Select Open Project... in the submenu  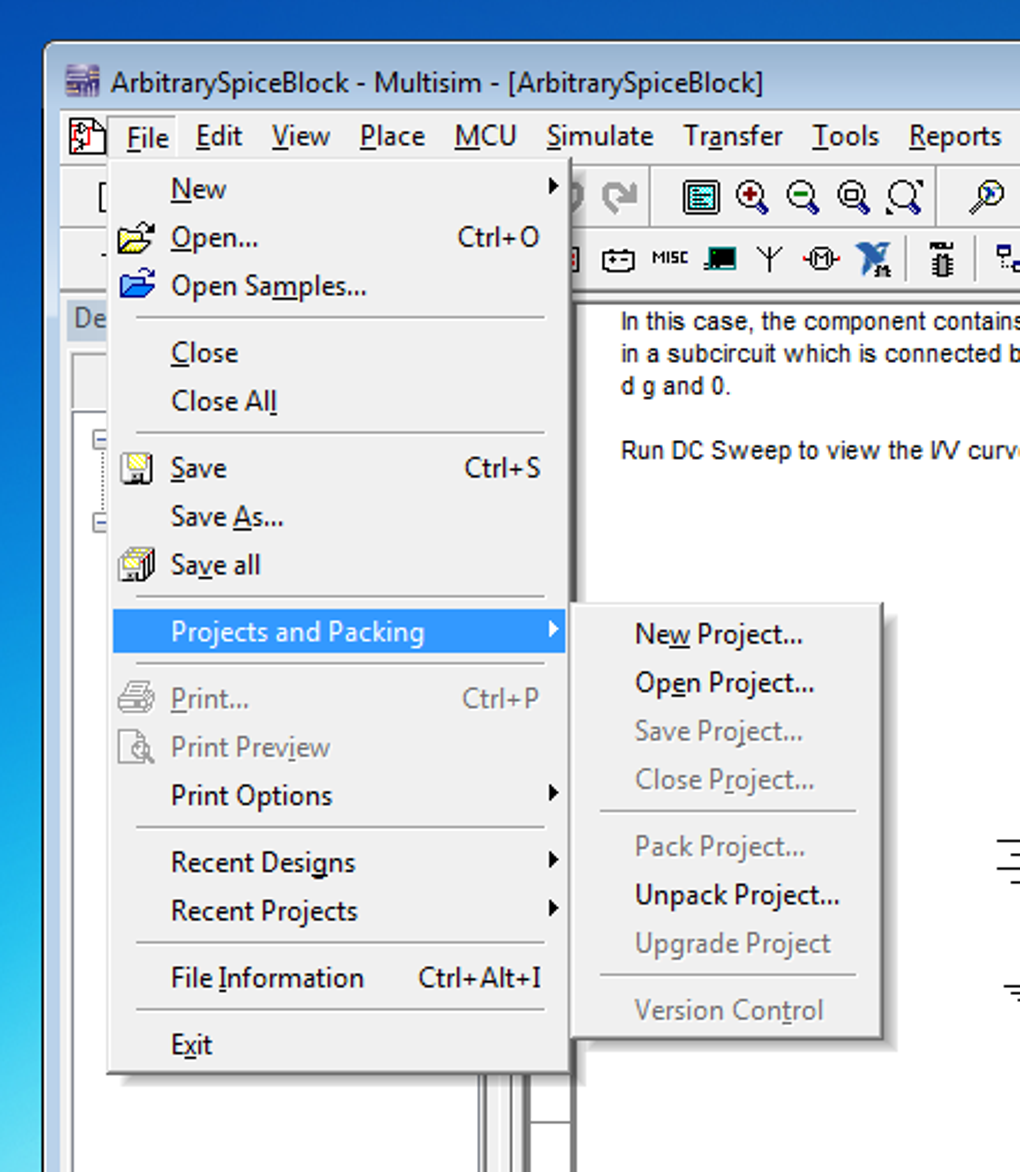pyautogui.click(x=726, y=683)
